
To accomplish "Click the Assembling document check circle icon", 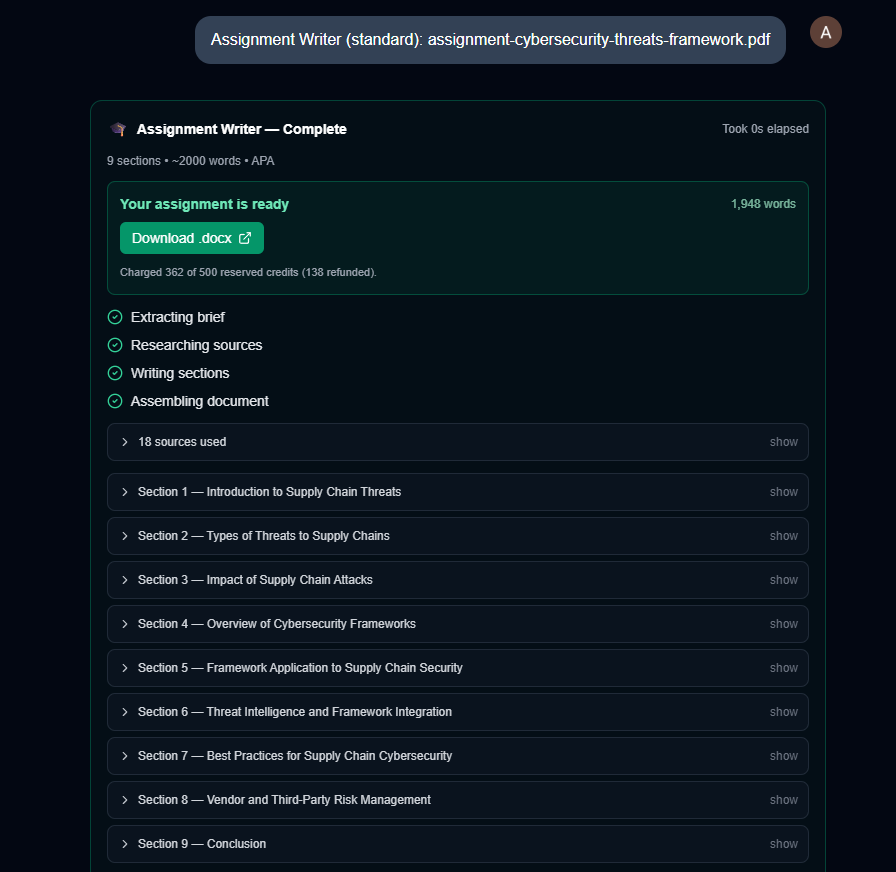I will click(x=115, y=401).
